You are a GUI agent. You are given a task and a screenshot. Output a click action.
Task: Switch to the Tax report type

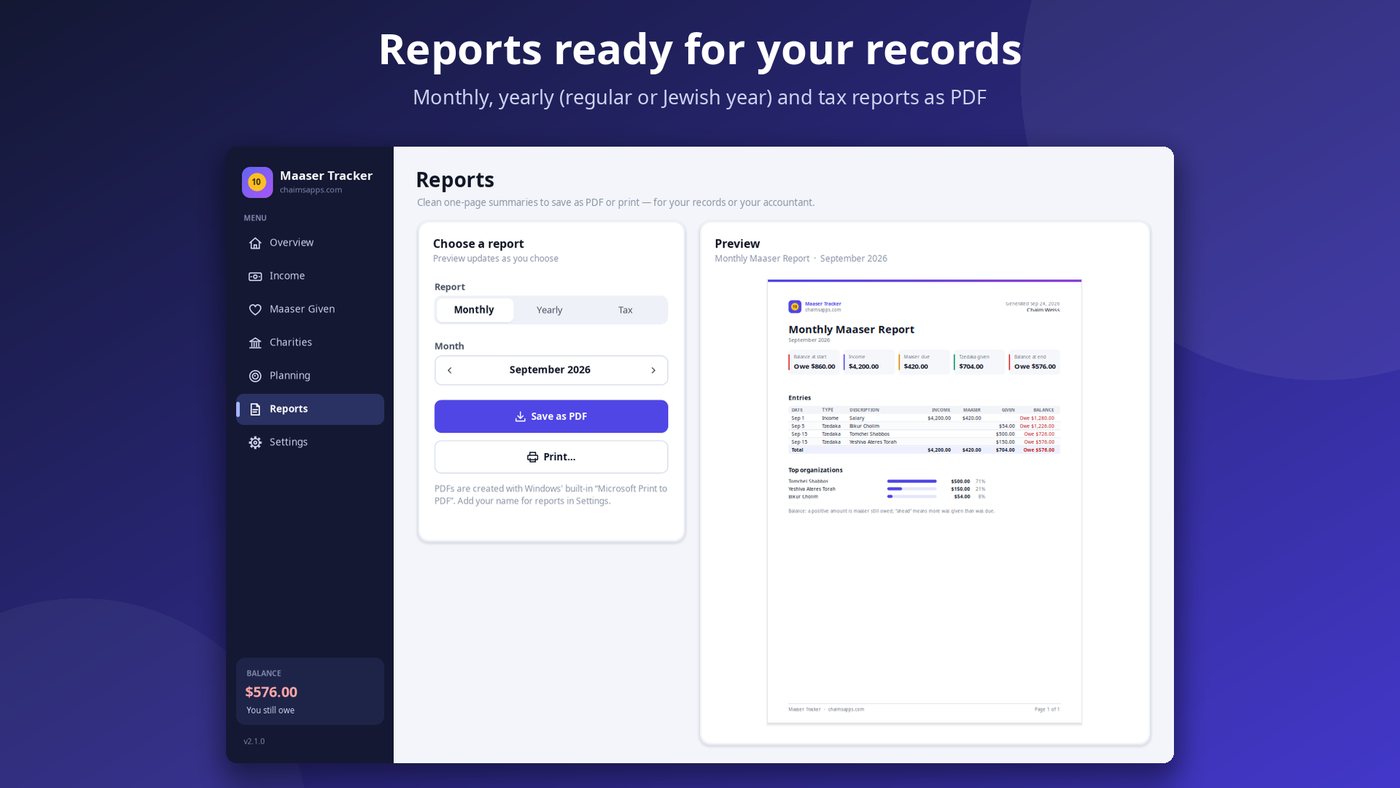pos(625,310)
